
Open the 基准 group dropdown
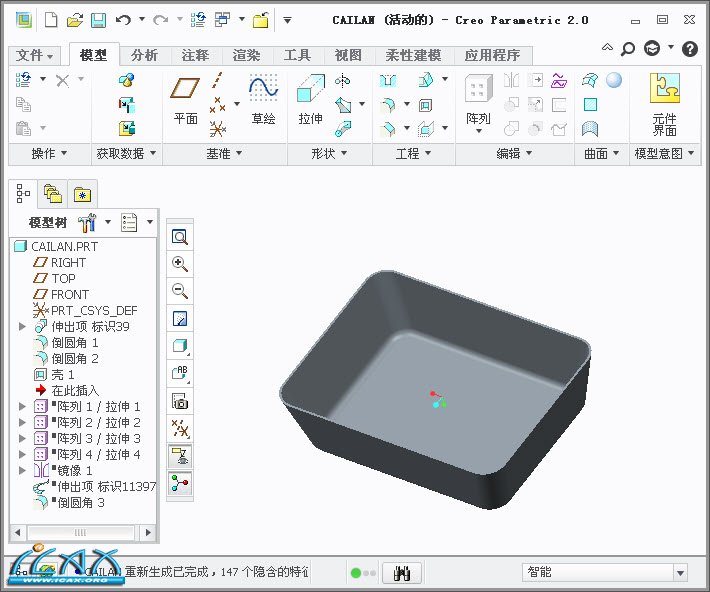click(x=224, y=154)
